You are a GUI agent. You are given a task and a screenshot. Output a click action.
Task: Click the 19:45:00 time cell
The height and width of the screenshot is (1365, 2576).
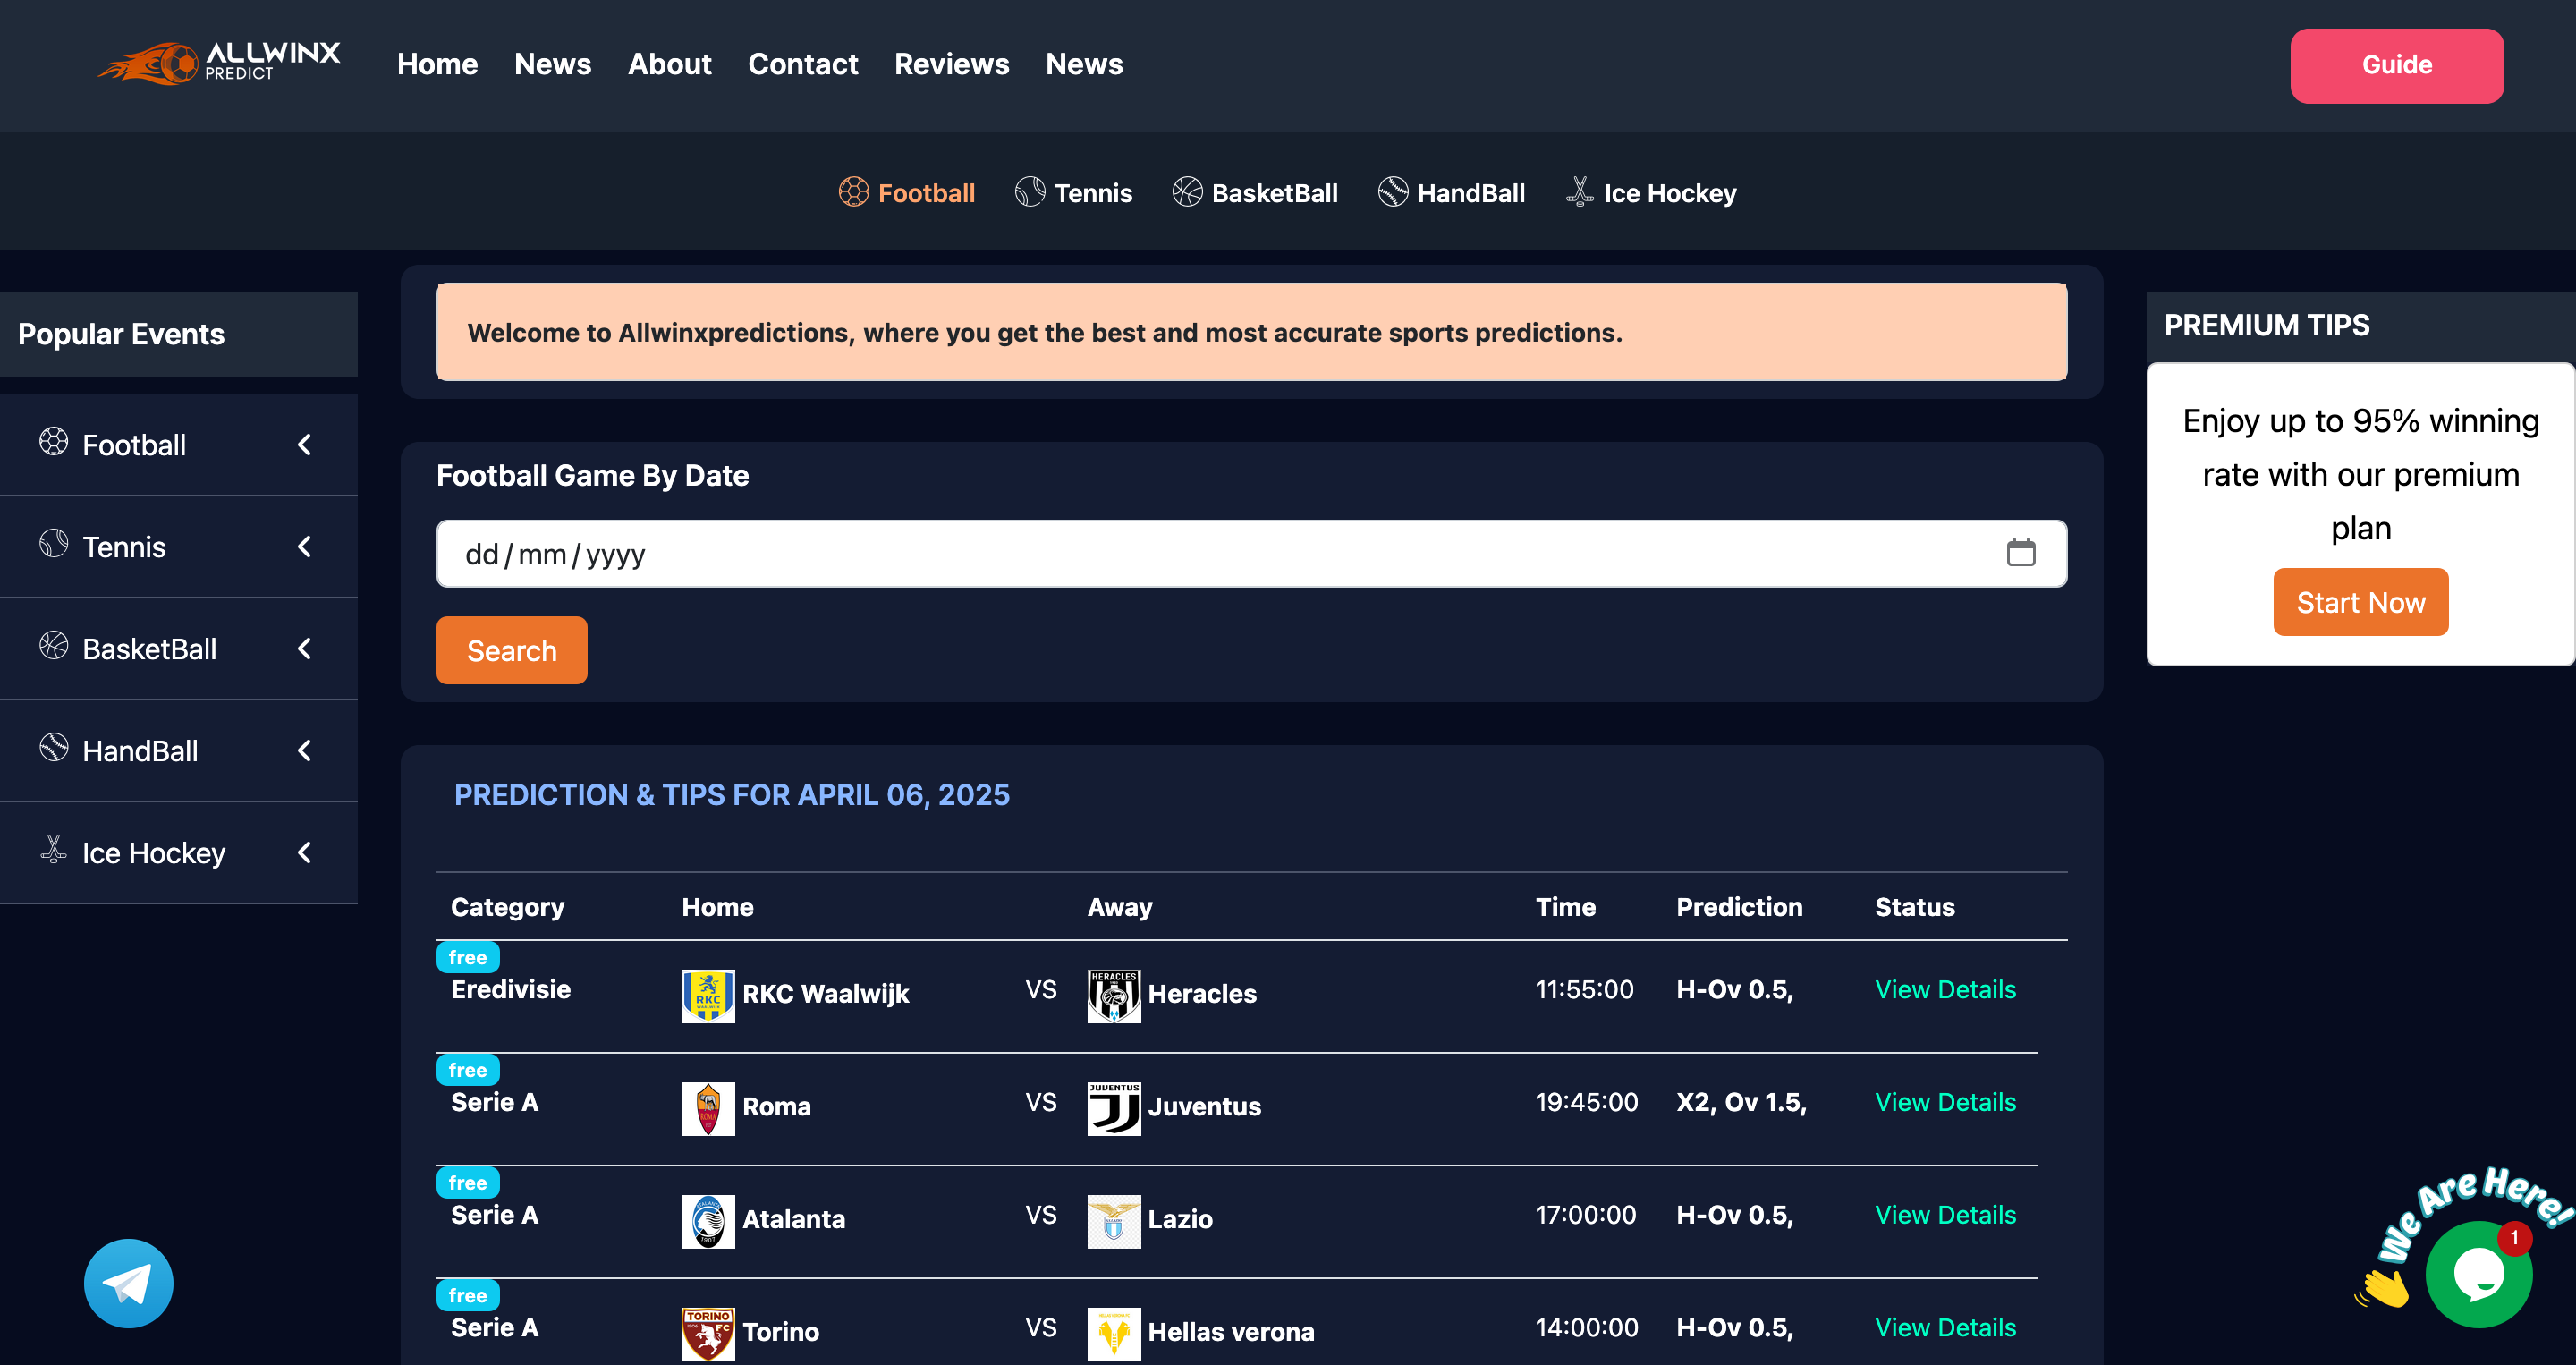pyautogui.click(x=1587, y=1103)
